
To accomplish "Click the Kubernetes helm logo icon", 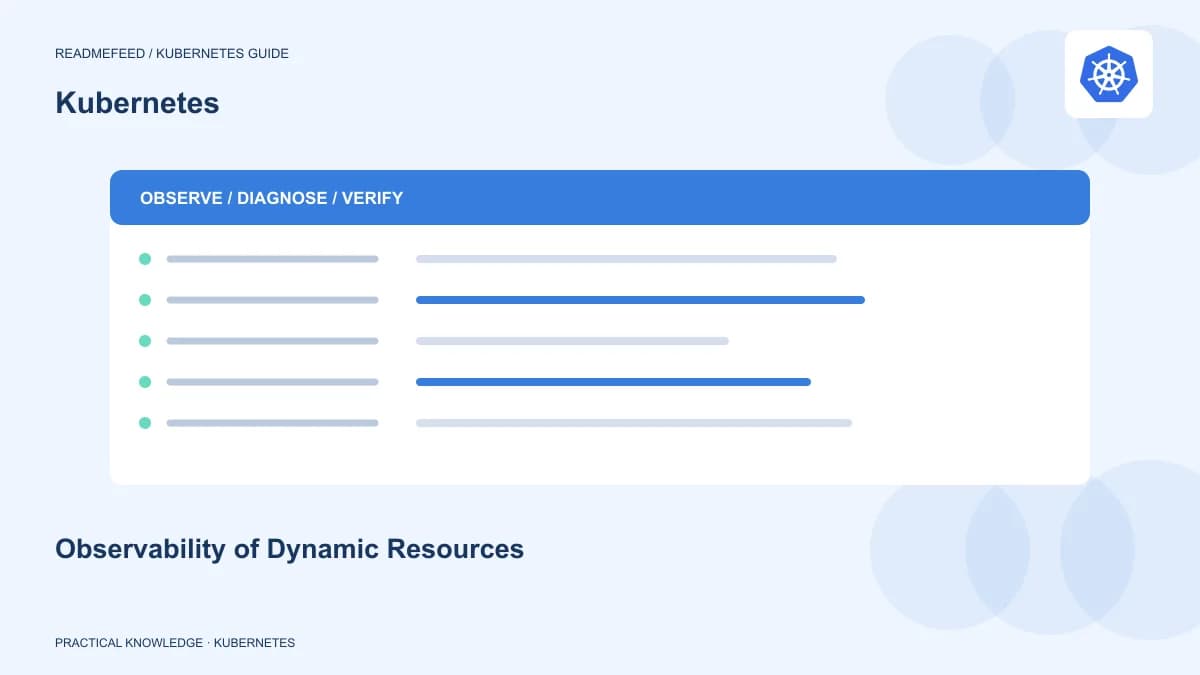I will (x=1108, y=74).
